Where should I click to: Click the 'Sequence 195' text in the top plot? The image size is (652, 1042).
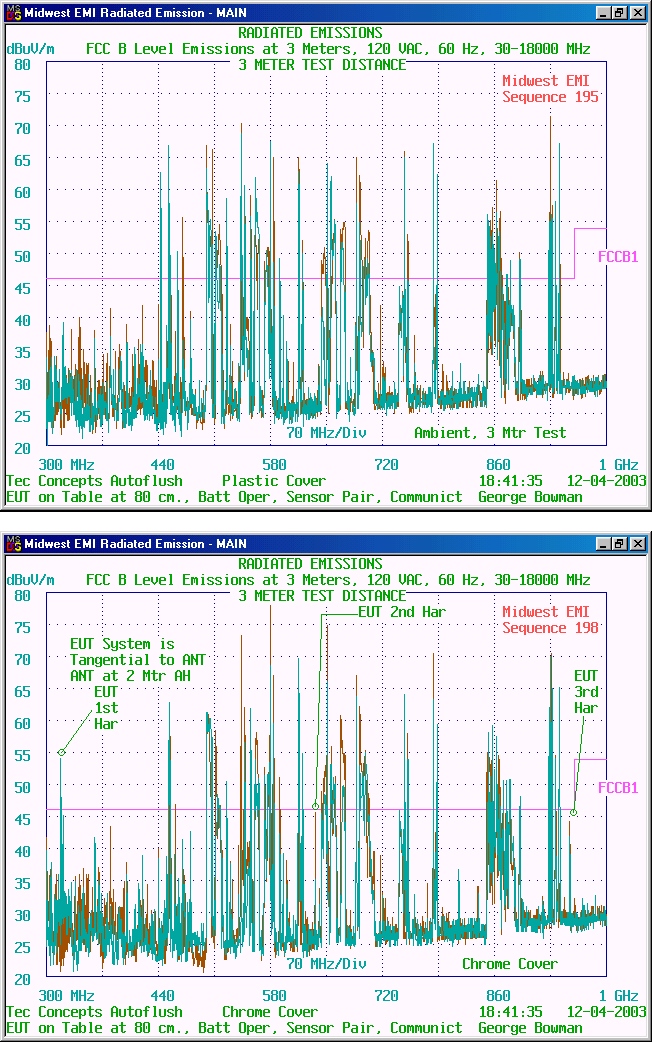(x=550, y=97)
